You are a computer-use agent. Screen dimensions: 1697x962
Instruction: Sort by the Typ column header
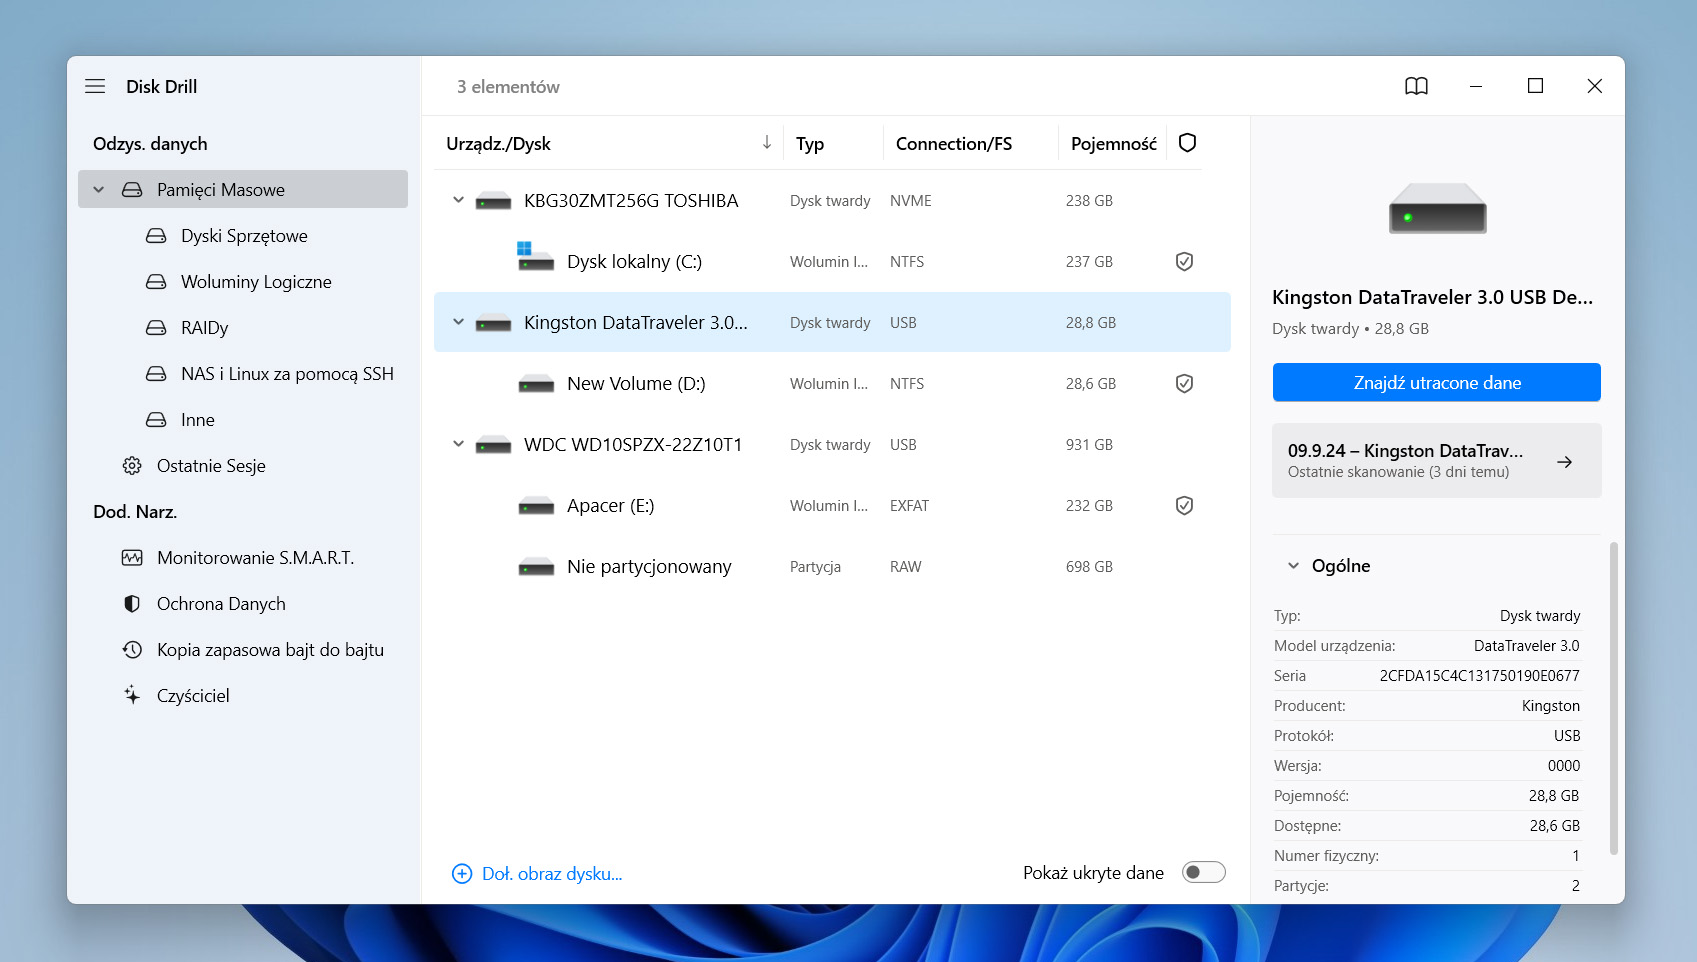810,143
